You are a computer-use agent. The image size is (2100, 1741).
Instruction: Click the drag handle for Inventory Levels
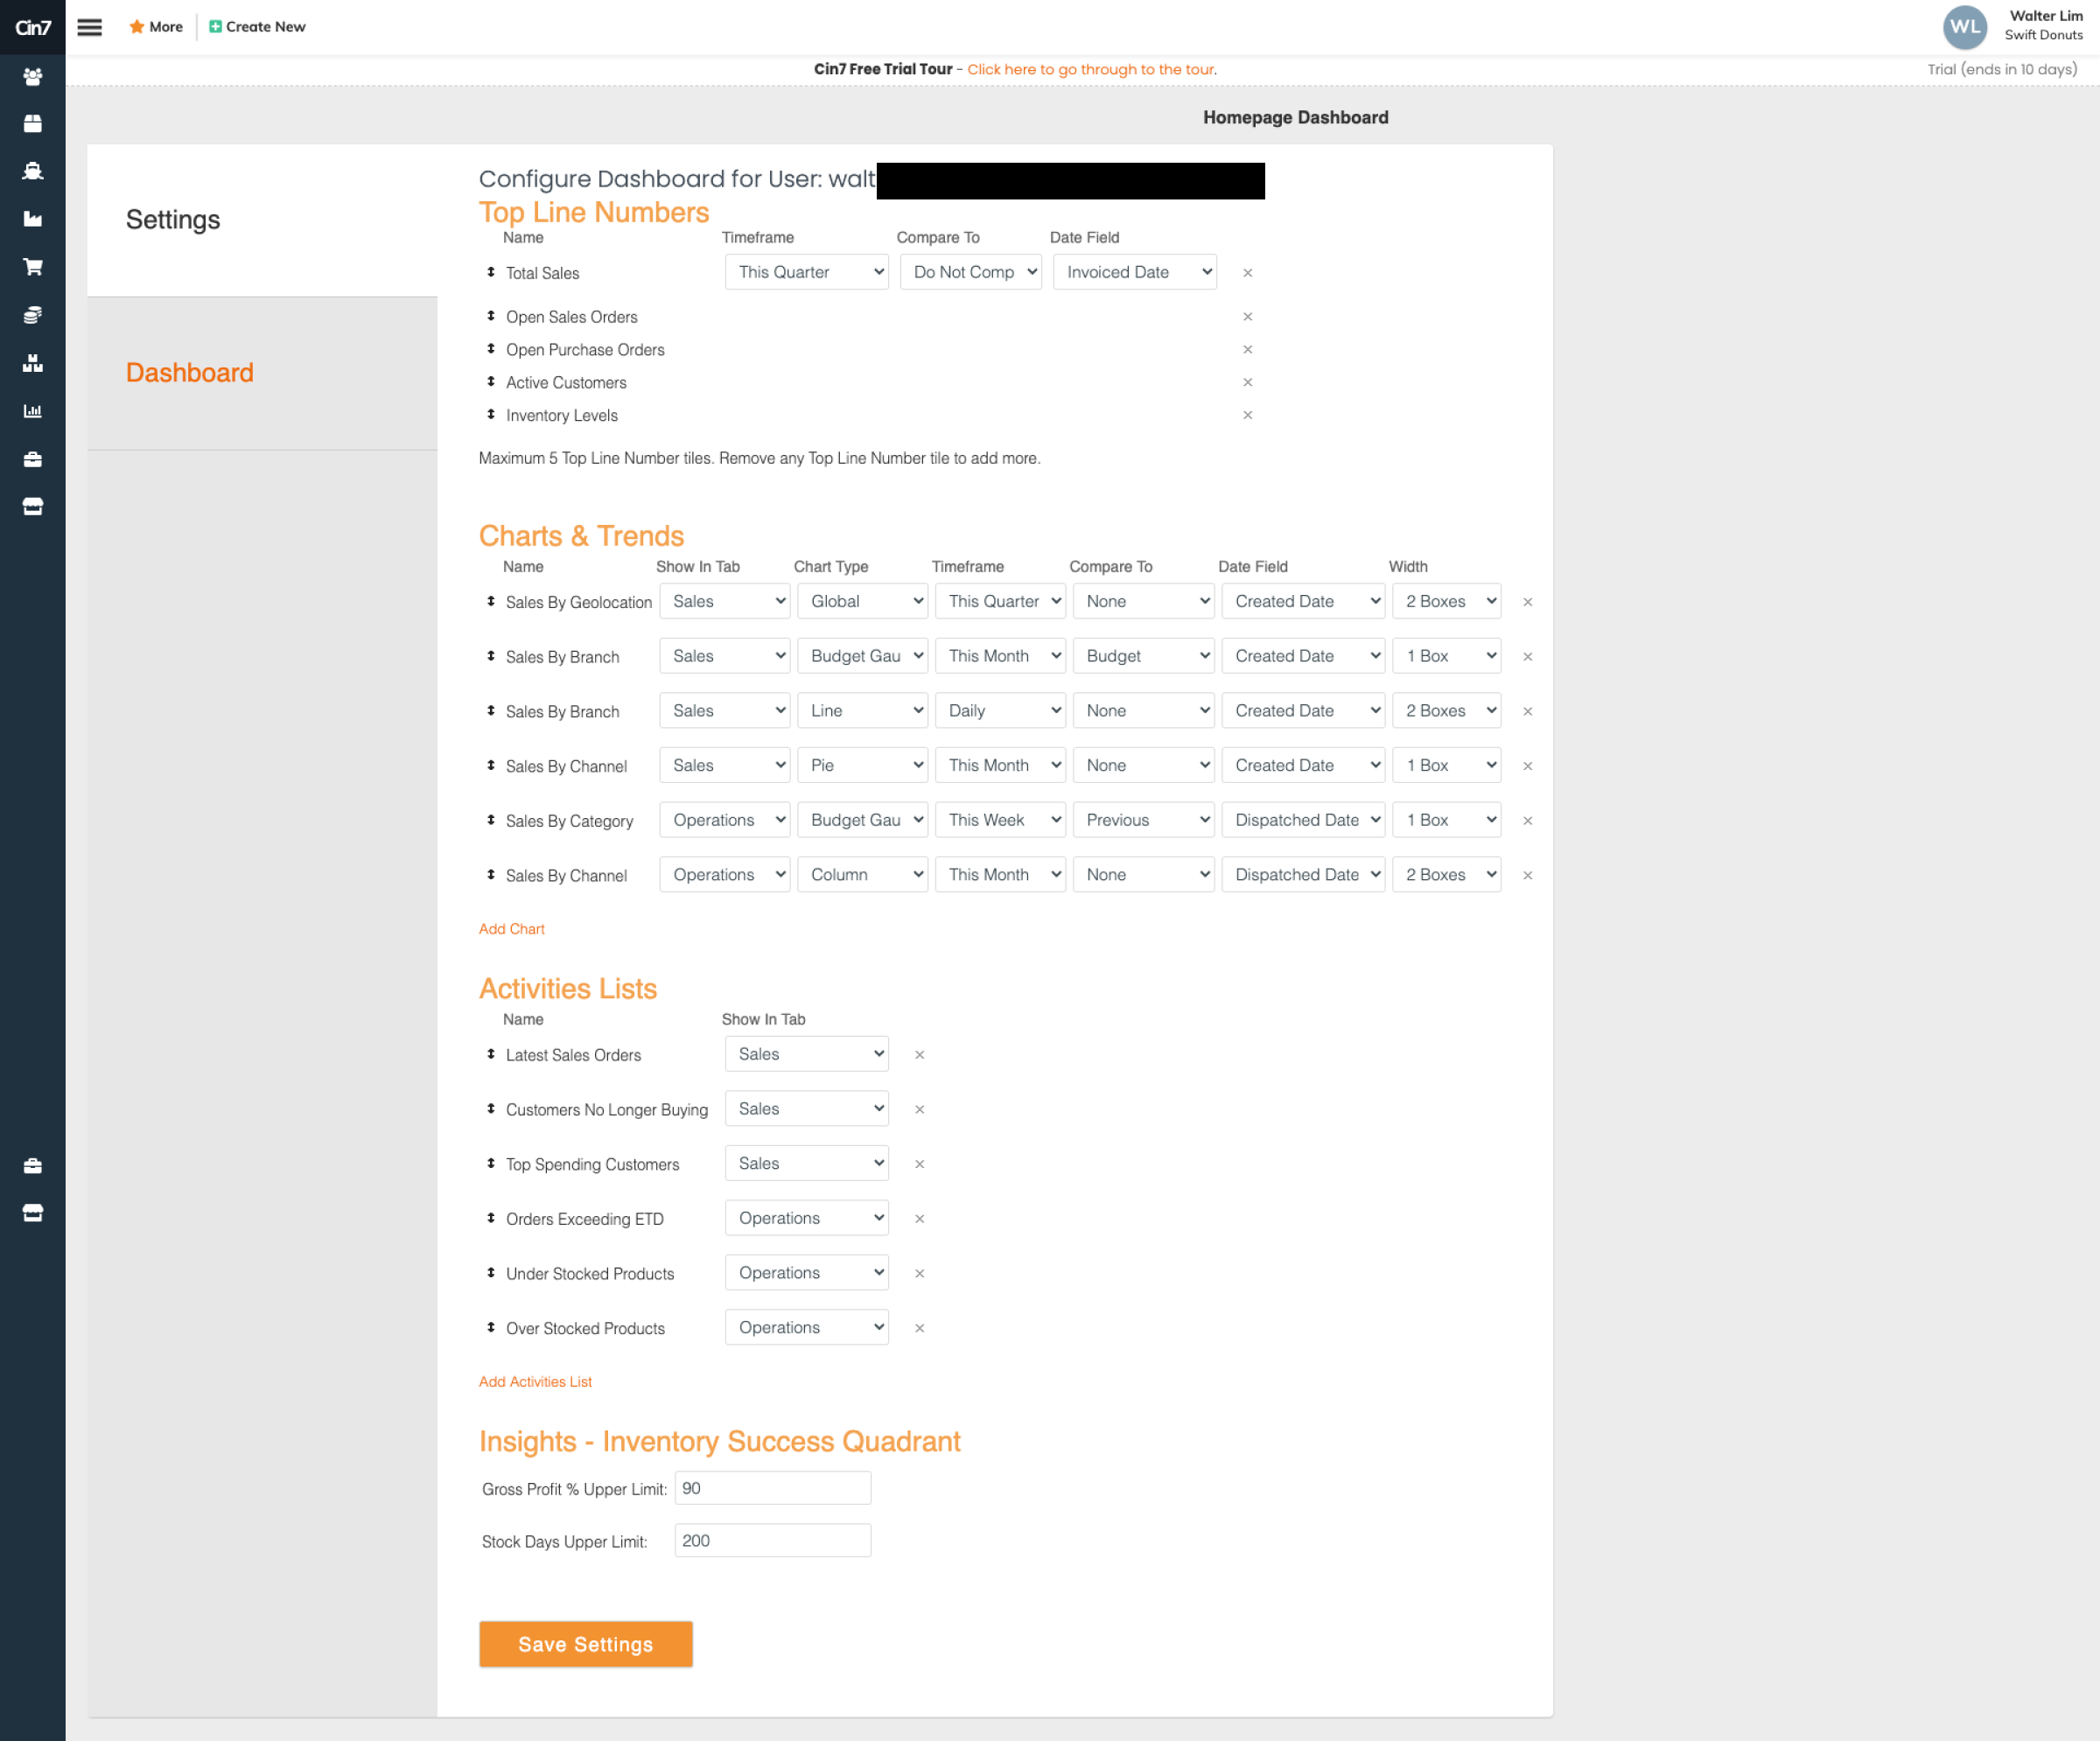pyautogui.click(x=490, y=415)
